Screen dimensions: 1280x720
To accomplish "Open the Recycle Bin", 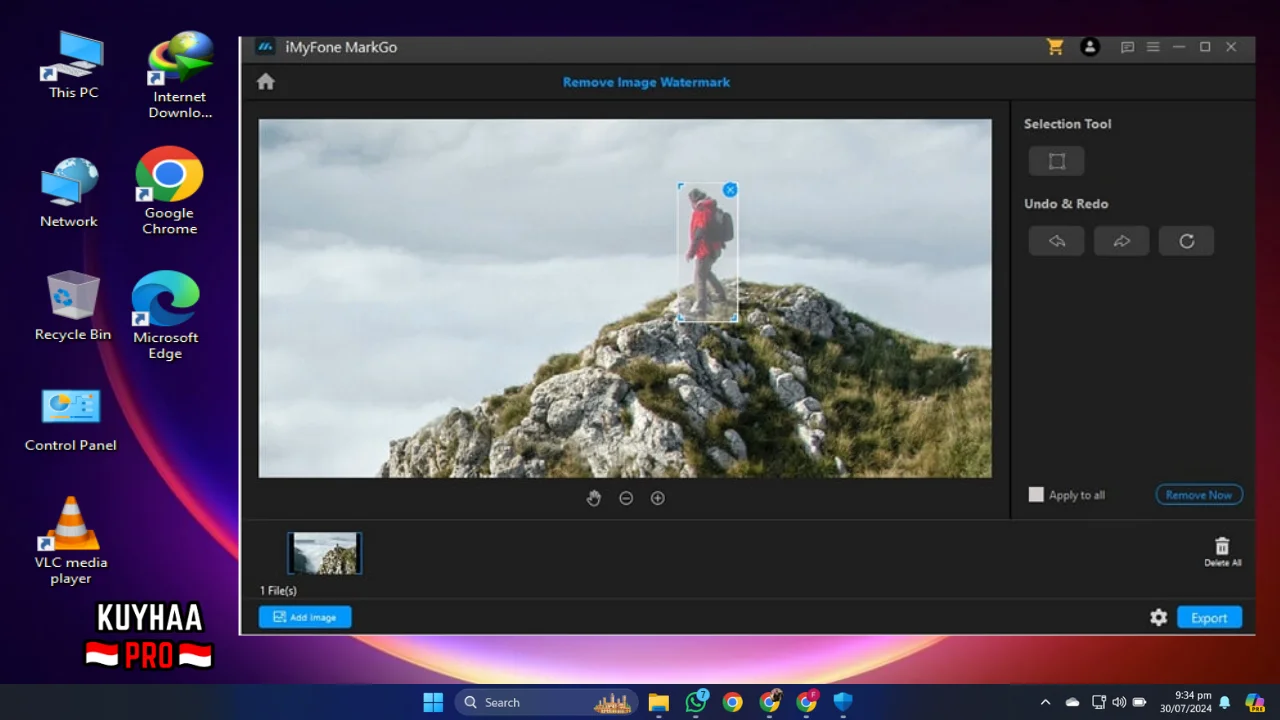I will tap(73, 306).
